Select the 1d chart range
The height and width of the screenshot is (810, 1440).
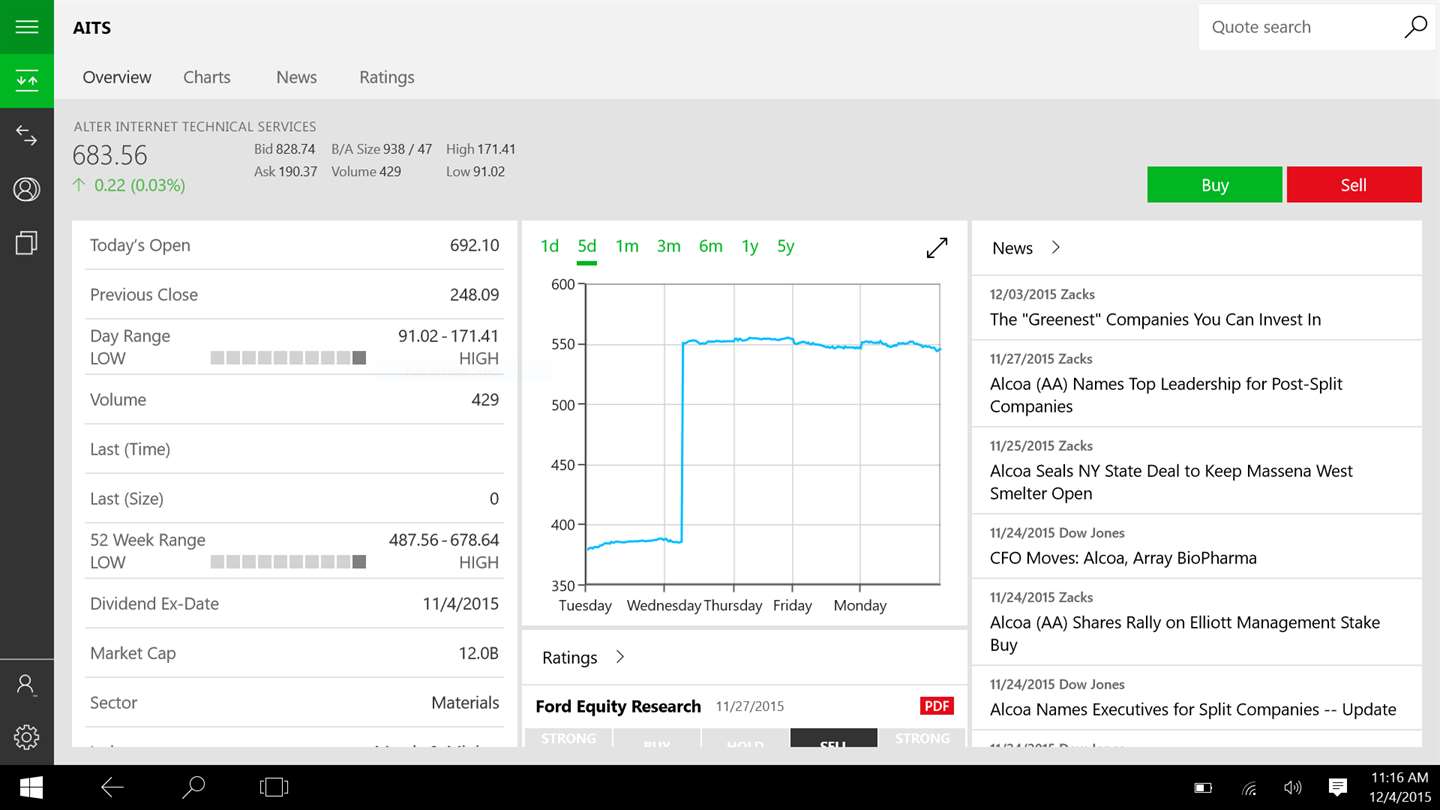coord(549,246)
